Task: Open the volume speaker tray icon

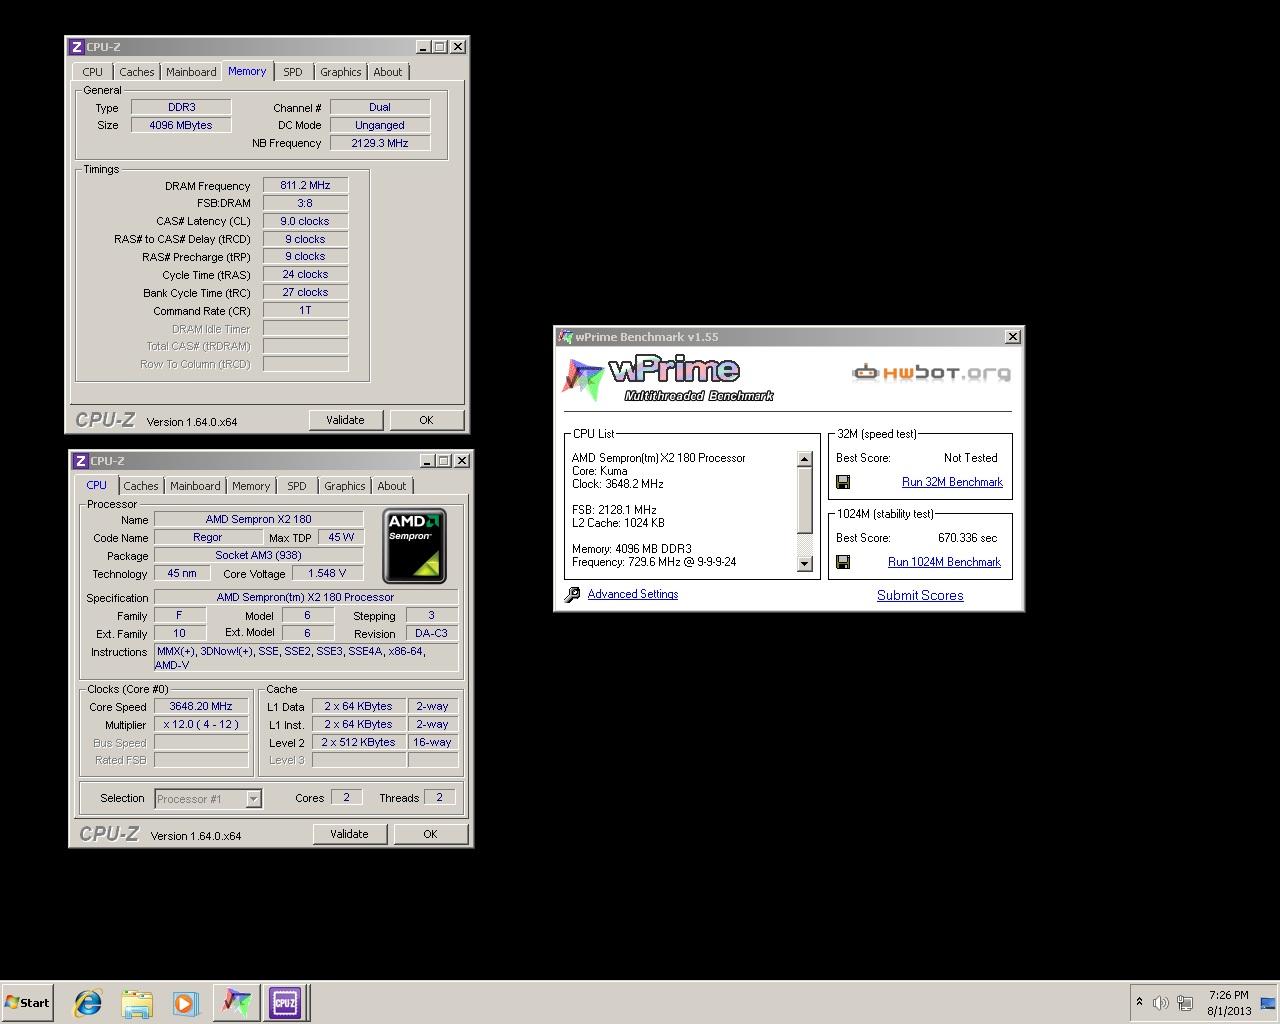Action: pyautogui.click(x=1161, y=1002)
